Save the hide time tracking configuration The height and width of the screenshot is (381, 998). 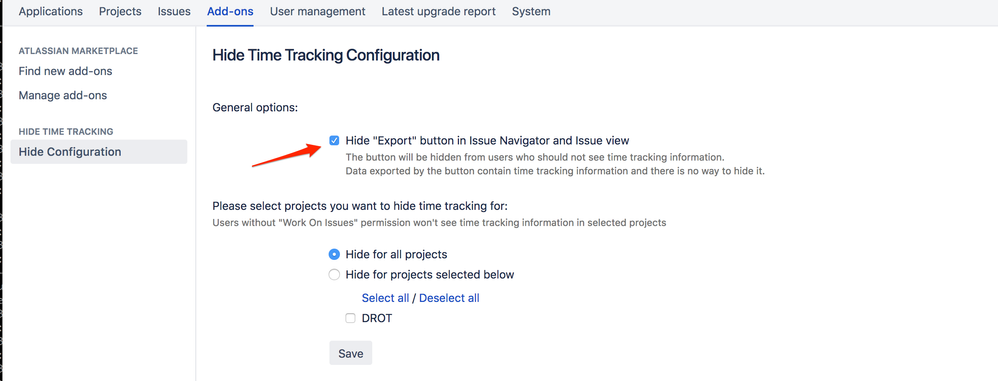351,353
